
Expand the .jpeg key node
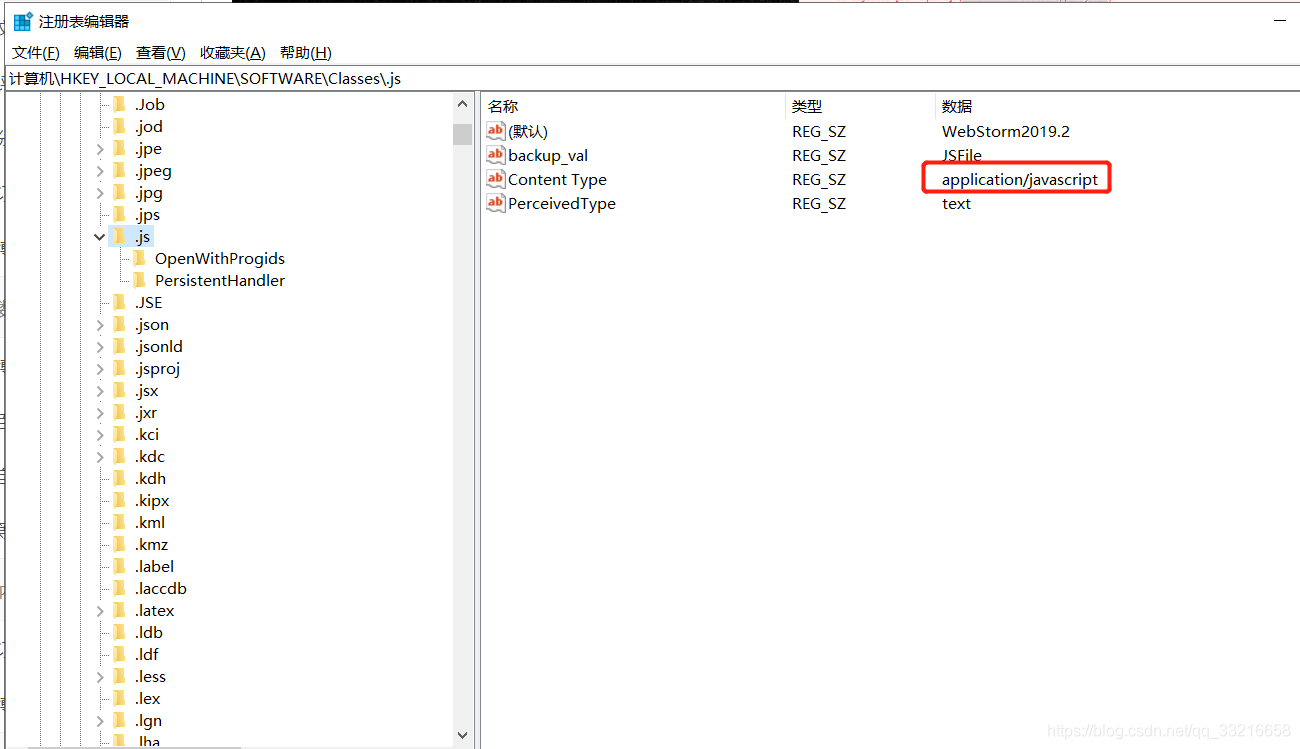[x=100, y=171]
